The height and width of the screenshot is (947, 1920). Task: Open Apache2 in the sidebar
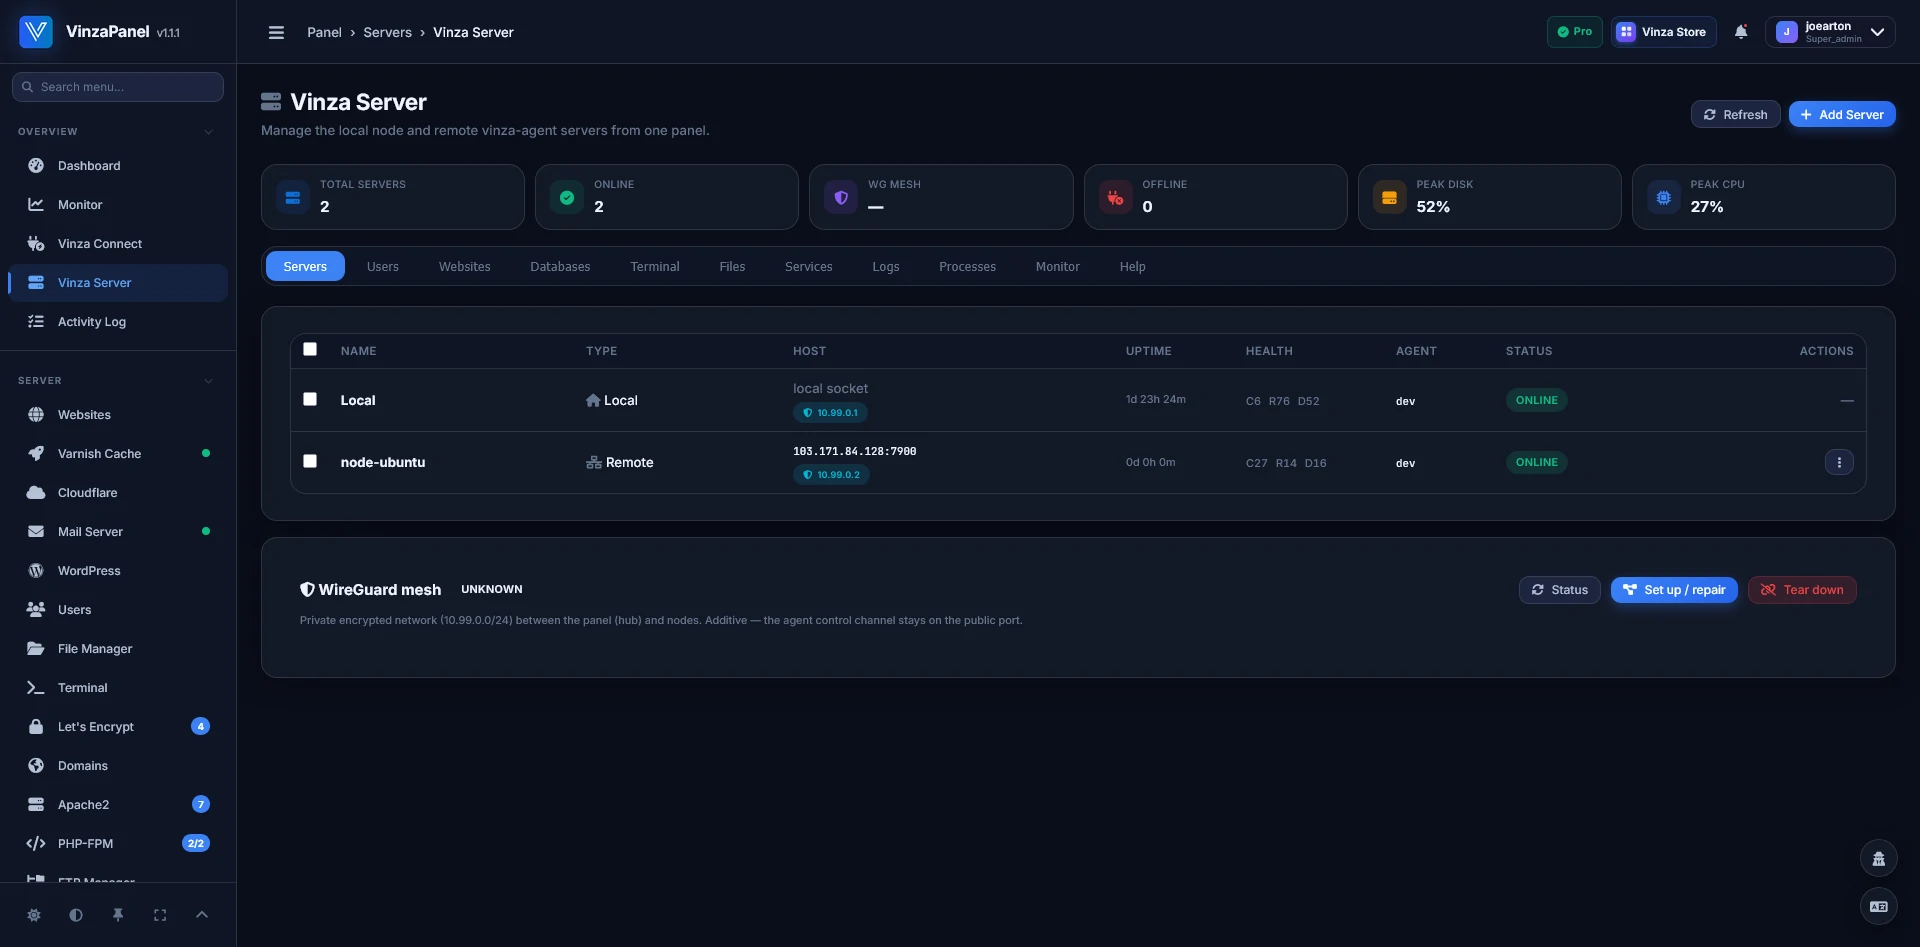tap(118, 805)
